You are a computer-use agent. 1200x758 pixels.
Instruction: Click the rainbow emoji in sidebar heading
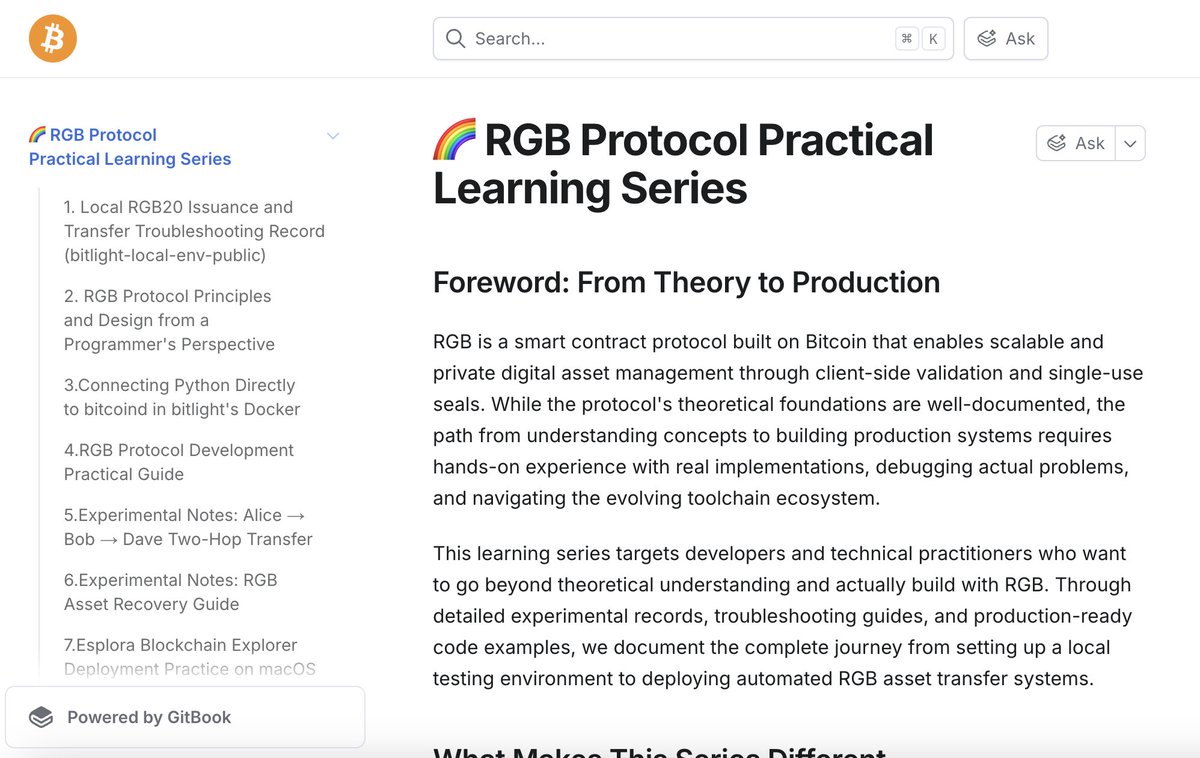click(x=37, y=134)
